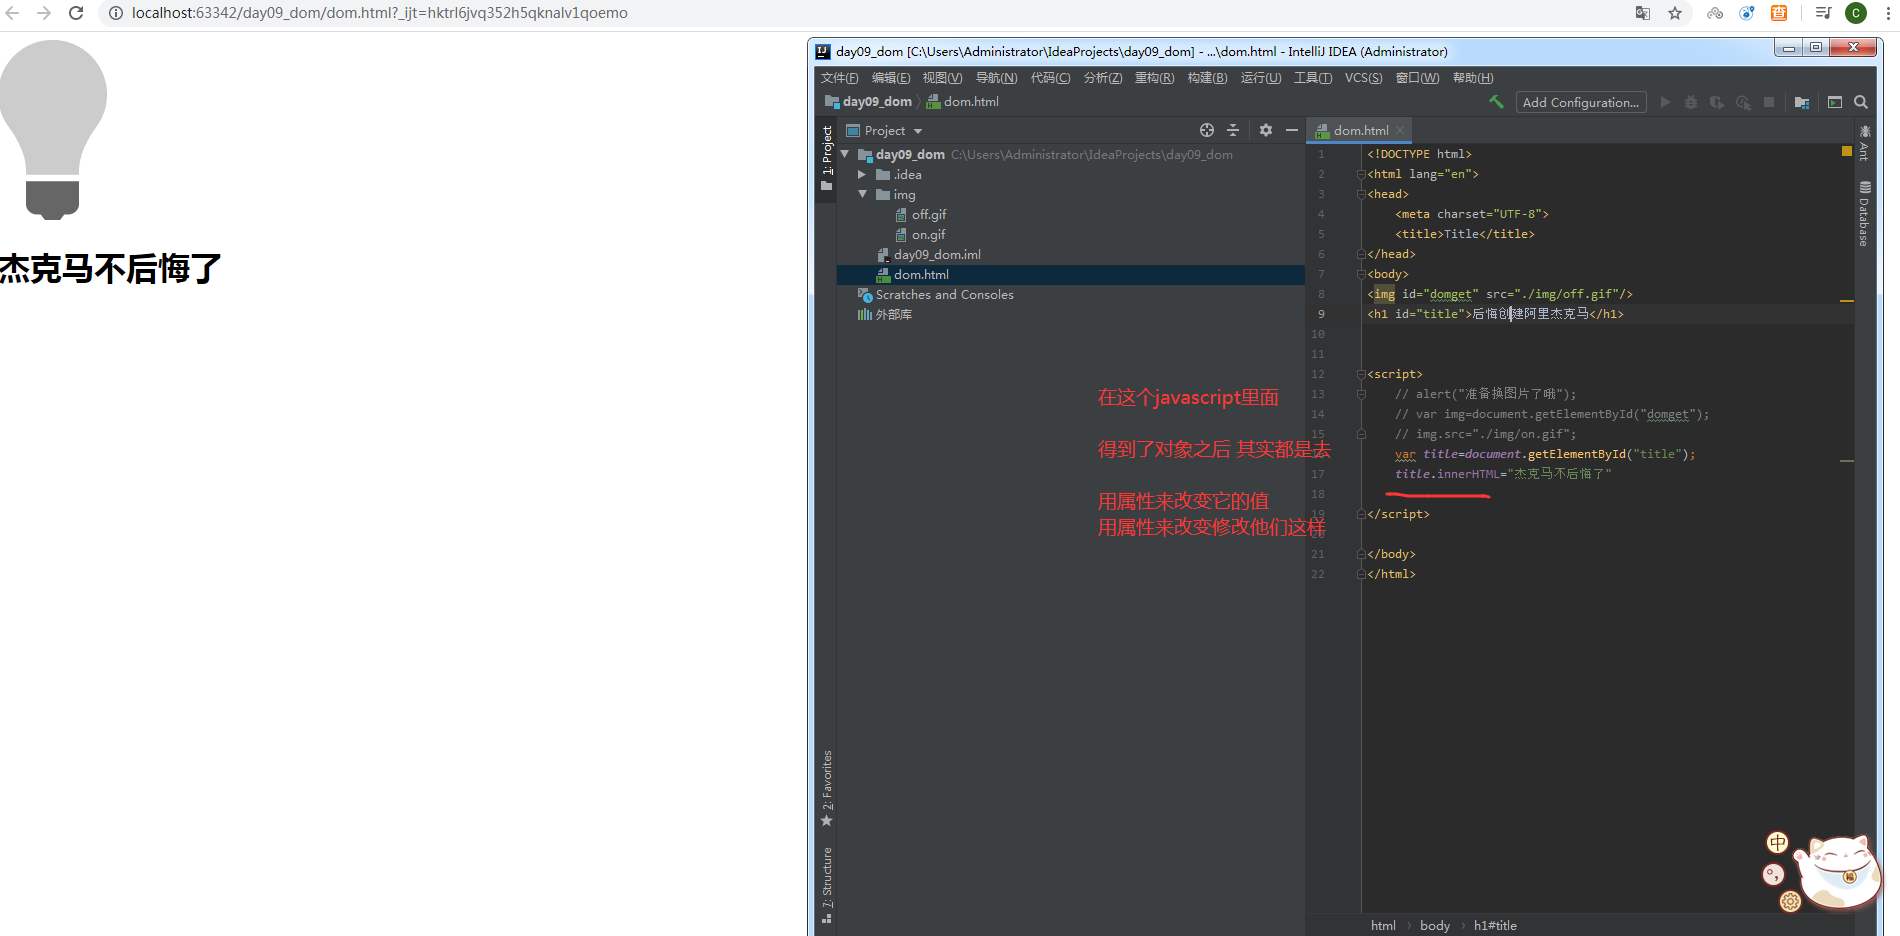Toggle the Ant tool window tab
The image size is (1900, 936).
[x=1864, y=143]
